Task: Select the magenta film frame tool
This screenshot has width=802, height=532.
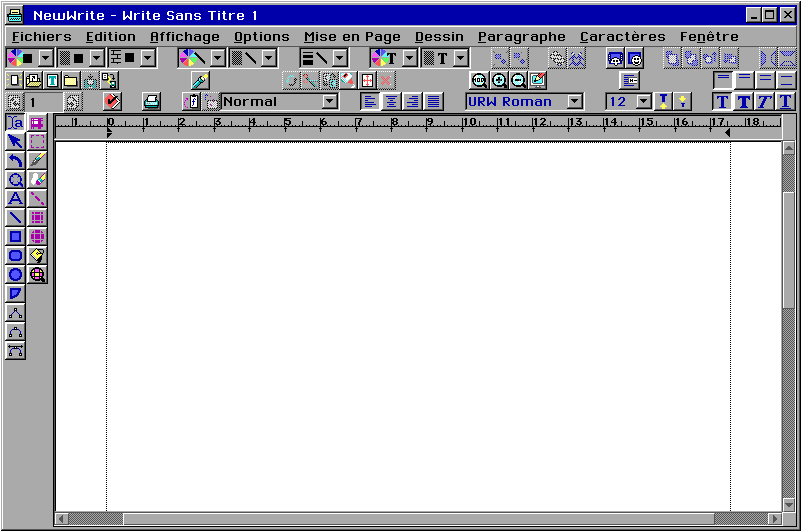Action: pyautogui.click(x=37, y=123)
